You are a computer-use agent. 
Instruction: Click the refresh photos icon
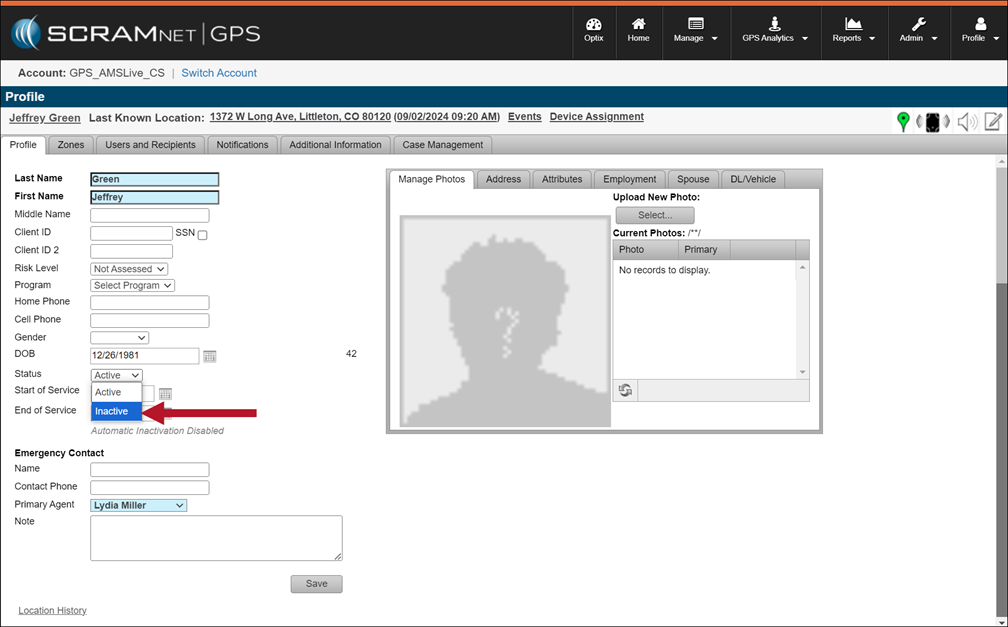(625, 390)
